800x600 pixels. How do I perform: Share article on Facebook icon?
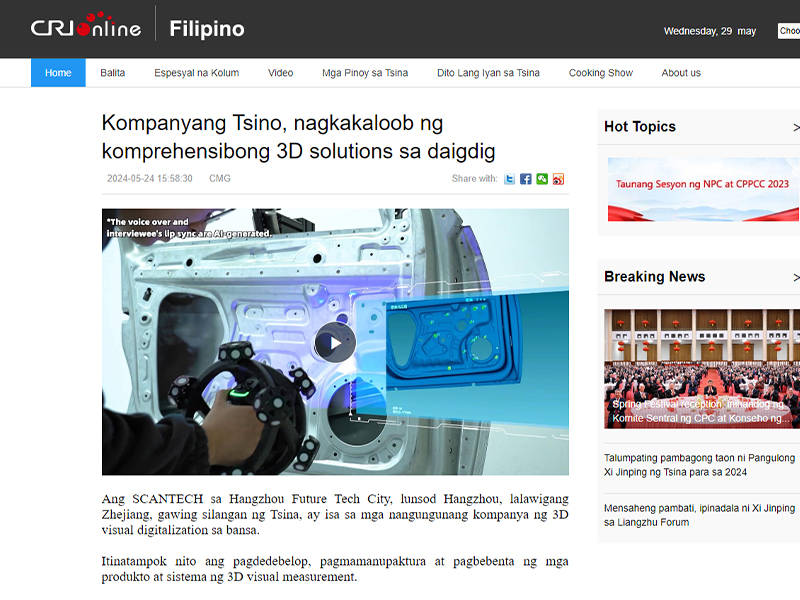526,179
